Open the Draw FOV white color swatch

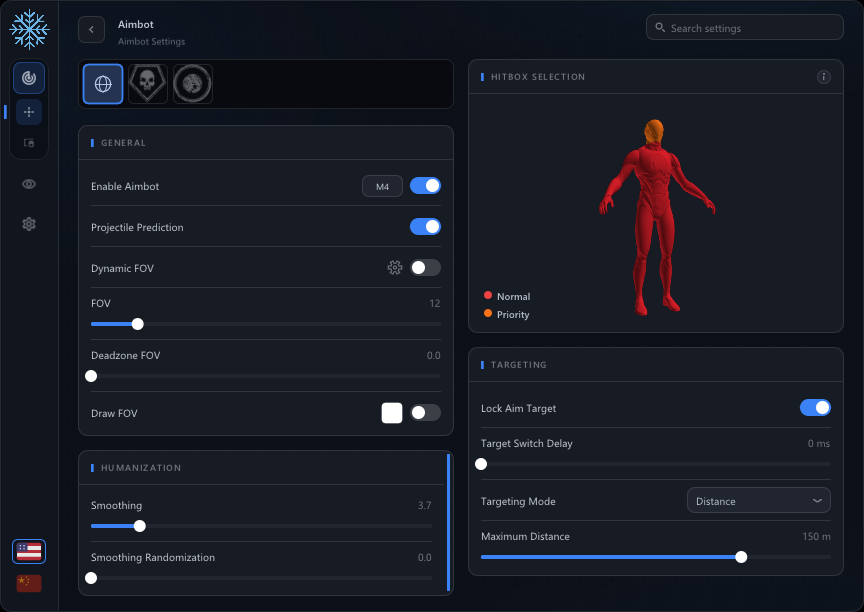pyautogui.click(x=392, y=413)
